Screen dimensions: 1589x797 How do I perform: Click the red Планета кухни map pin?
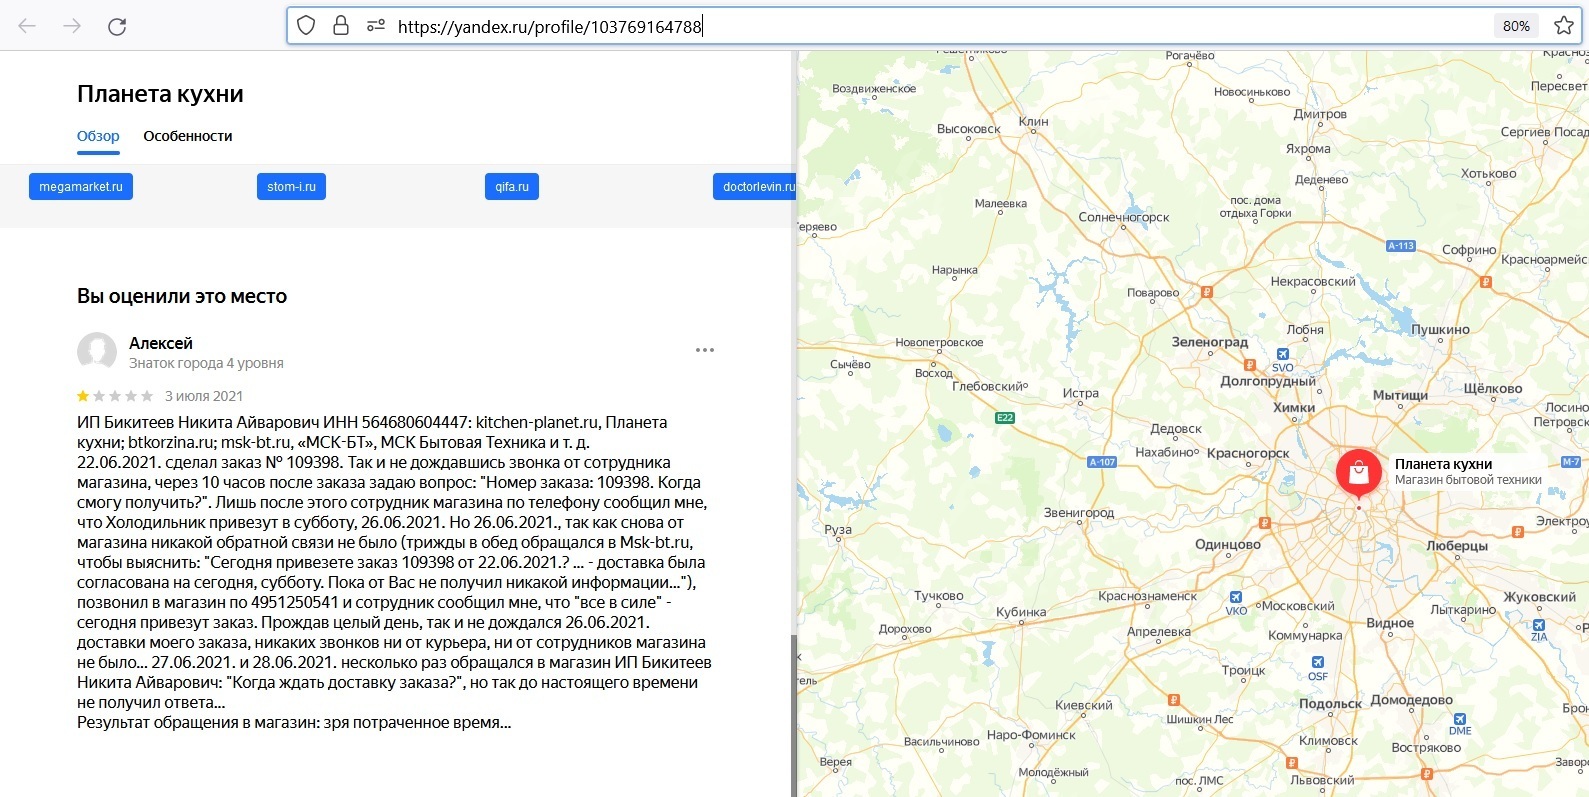[x=1358, y=472]
